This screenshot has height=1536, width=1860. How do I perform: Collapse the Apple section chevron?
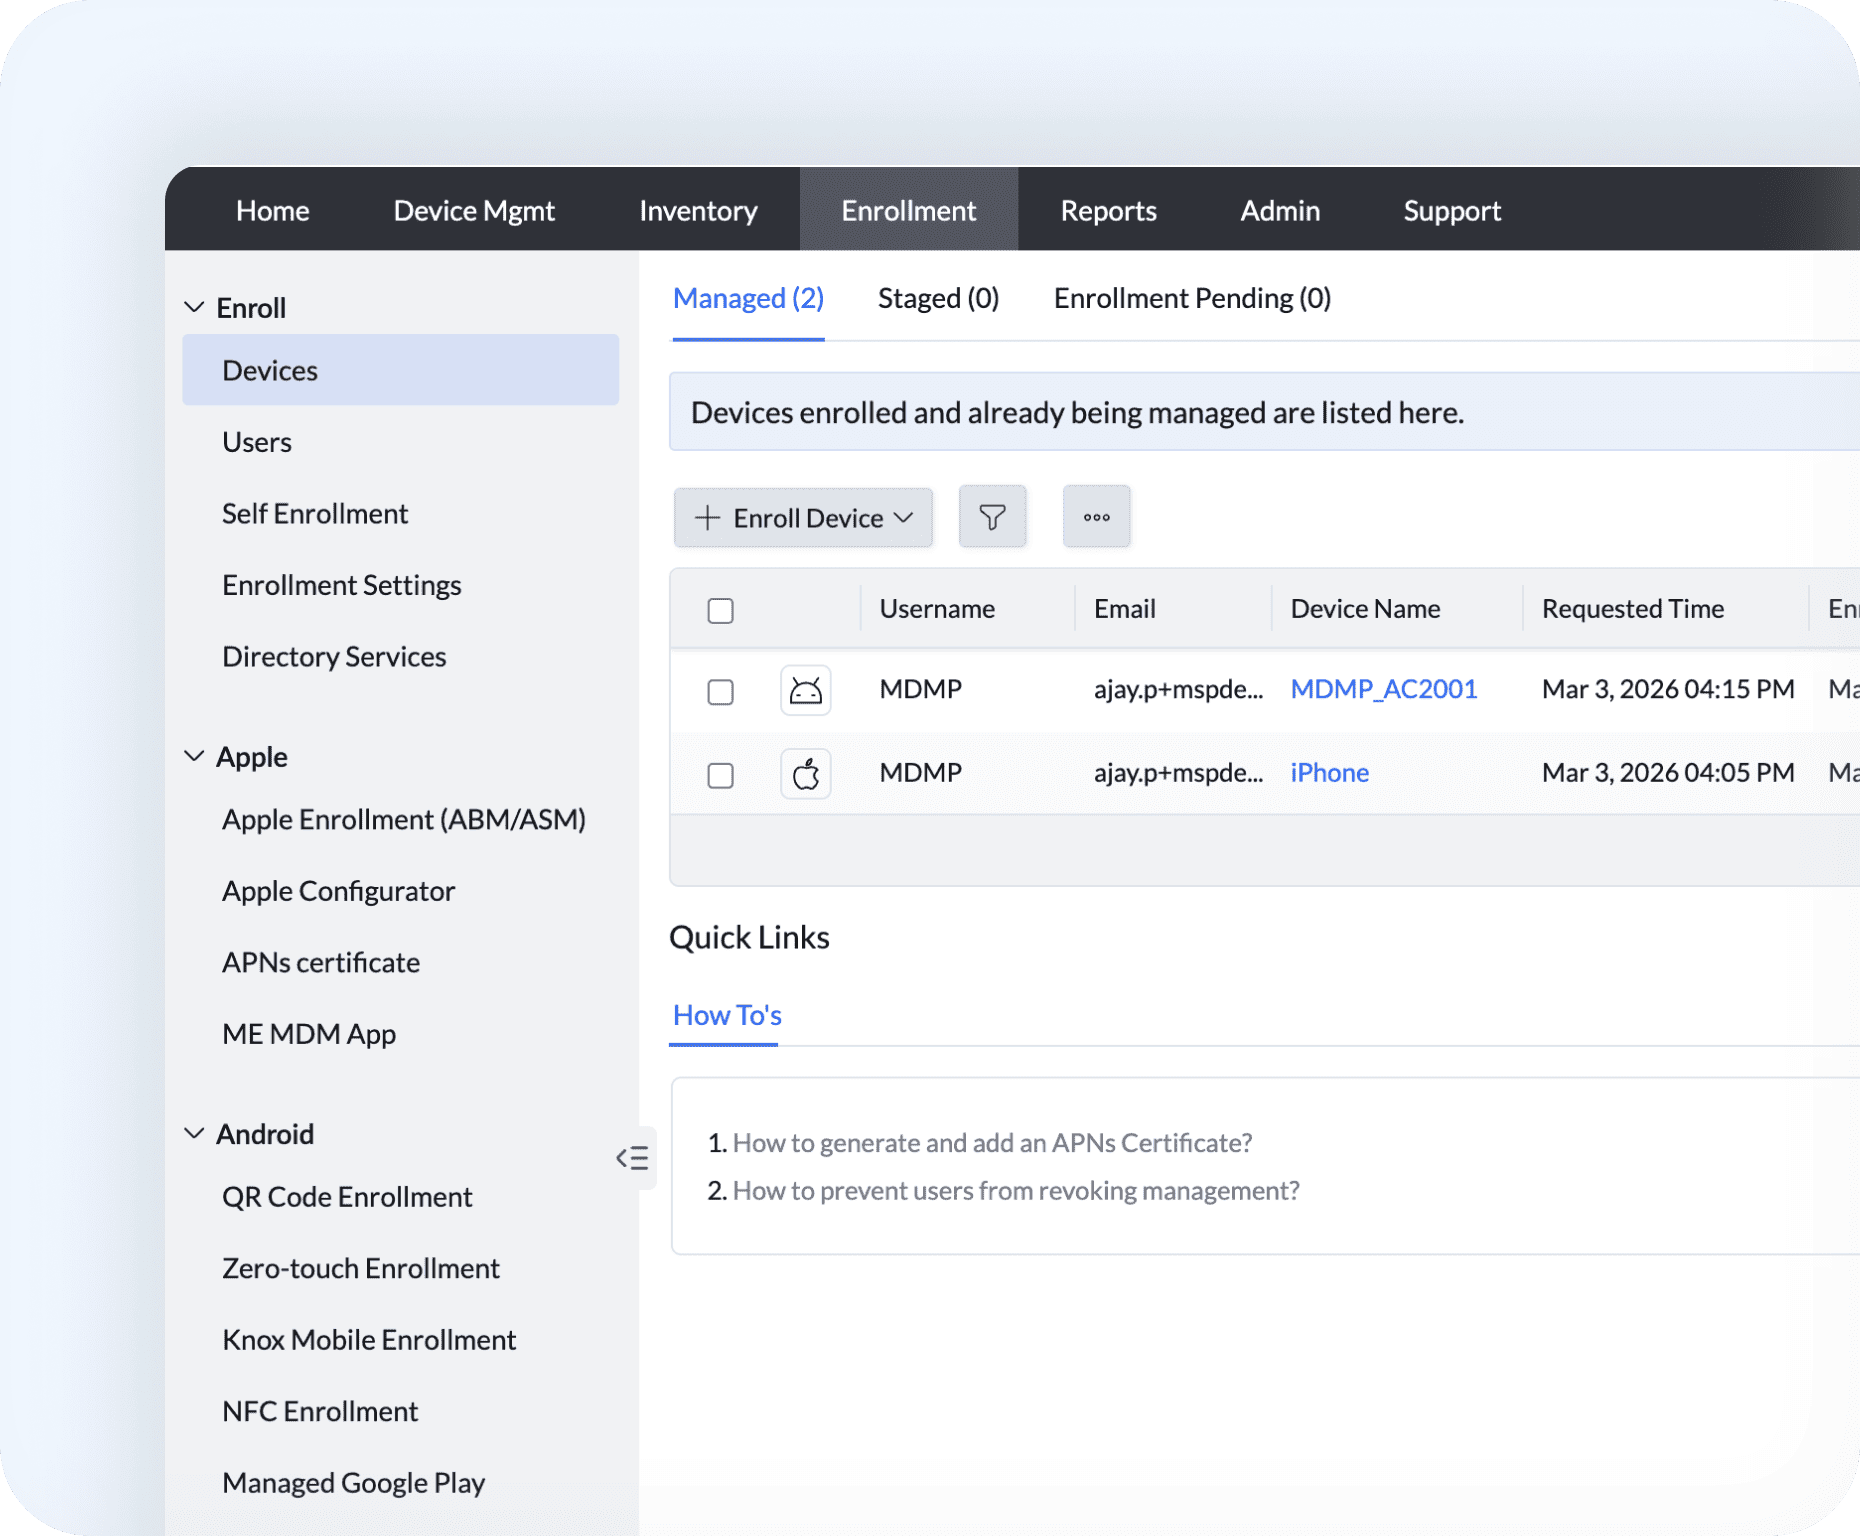195,756
